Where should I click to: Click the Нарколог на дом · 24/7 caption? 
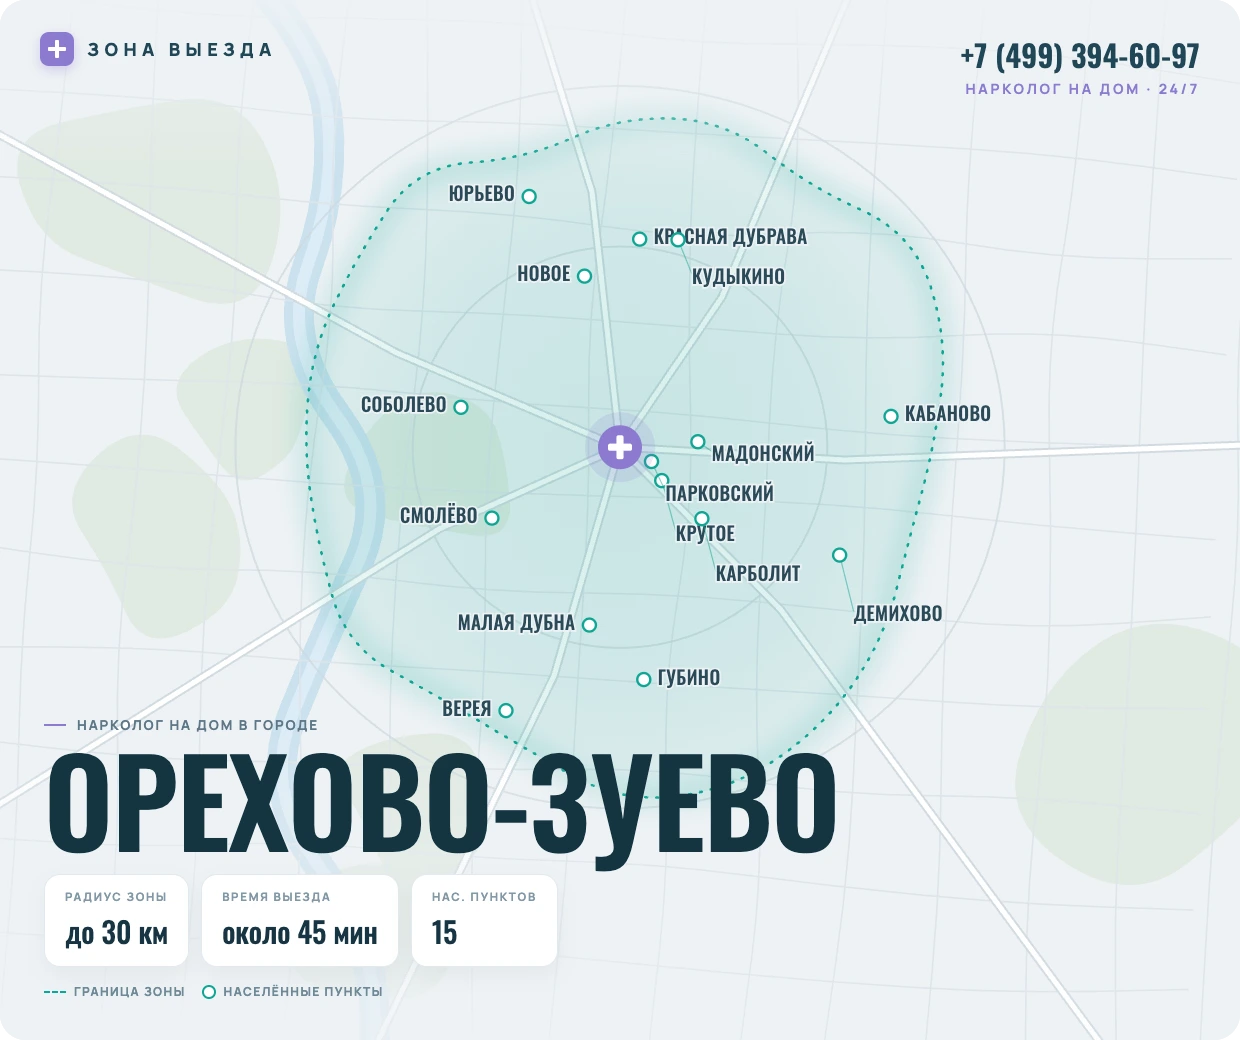tap(1082, 89)
